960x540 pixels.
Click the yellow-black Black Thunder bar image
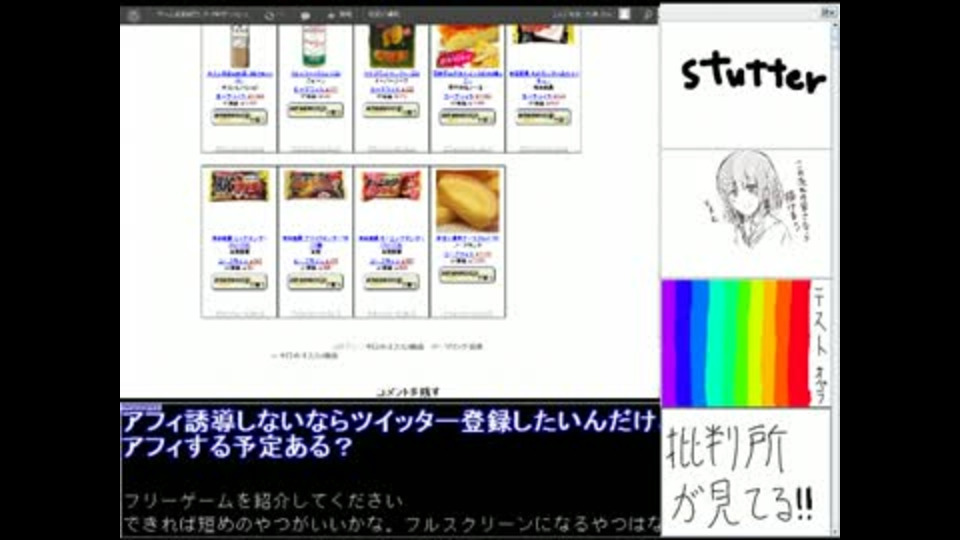tap(239, 186)
